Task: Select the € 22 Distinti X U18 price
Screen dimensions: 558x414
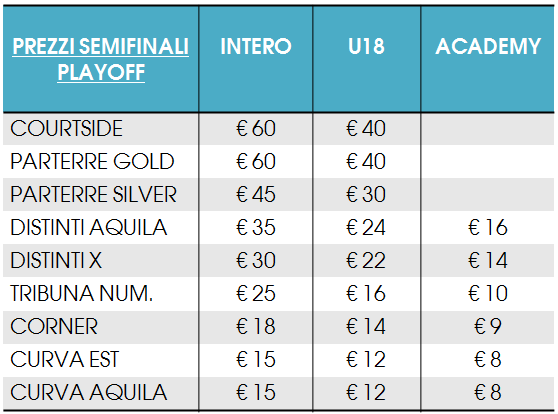Action: pos(366,261)
